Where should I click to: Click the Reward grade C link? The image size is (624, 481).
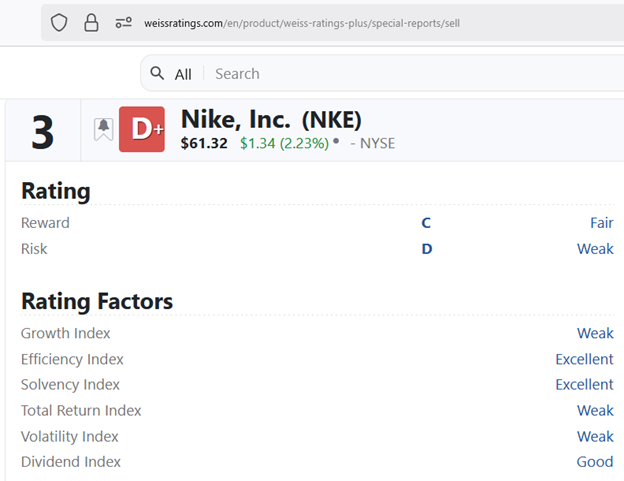pyautogui.click(x=426, y=223)
